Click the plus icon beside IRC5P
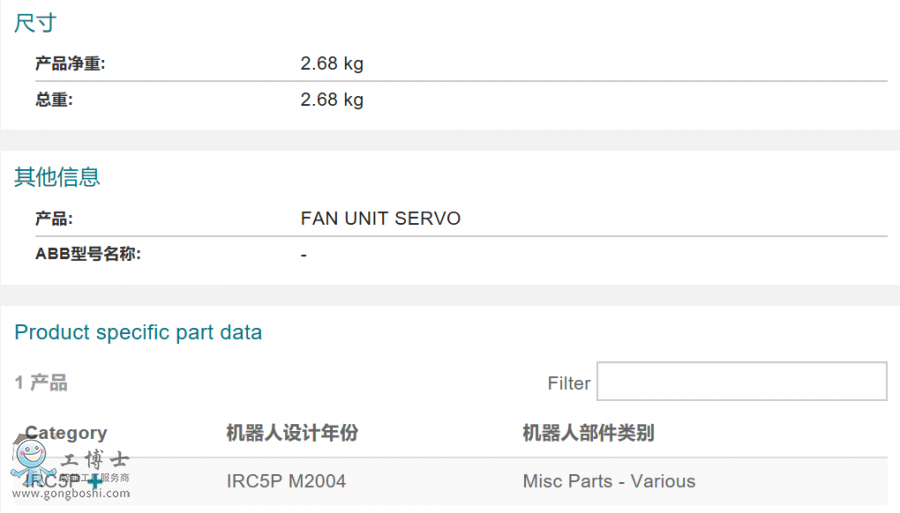900x513 pixels. click(x=95, y=482)
